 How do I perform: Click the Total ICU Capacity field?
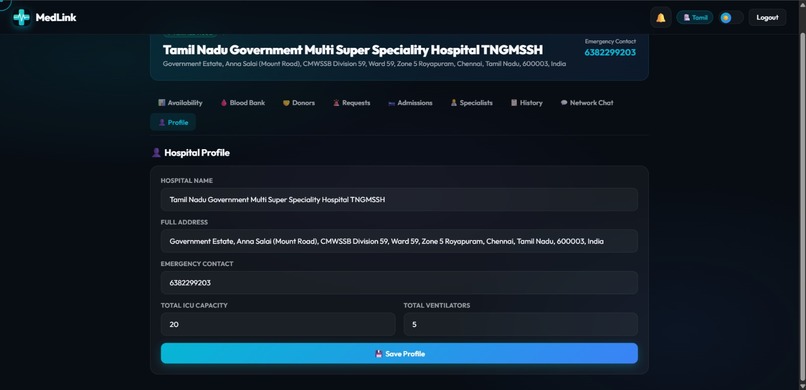(x=278, y=324)
